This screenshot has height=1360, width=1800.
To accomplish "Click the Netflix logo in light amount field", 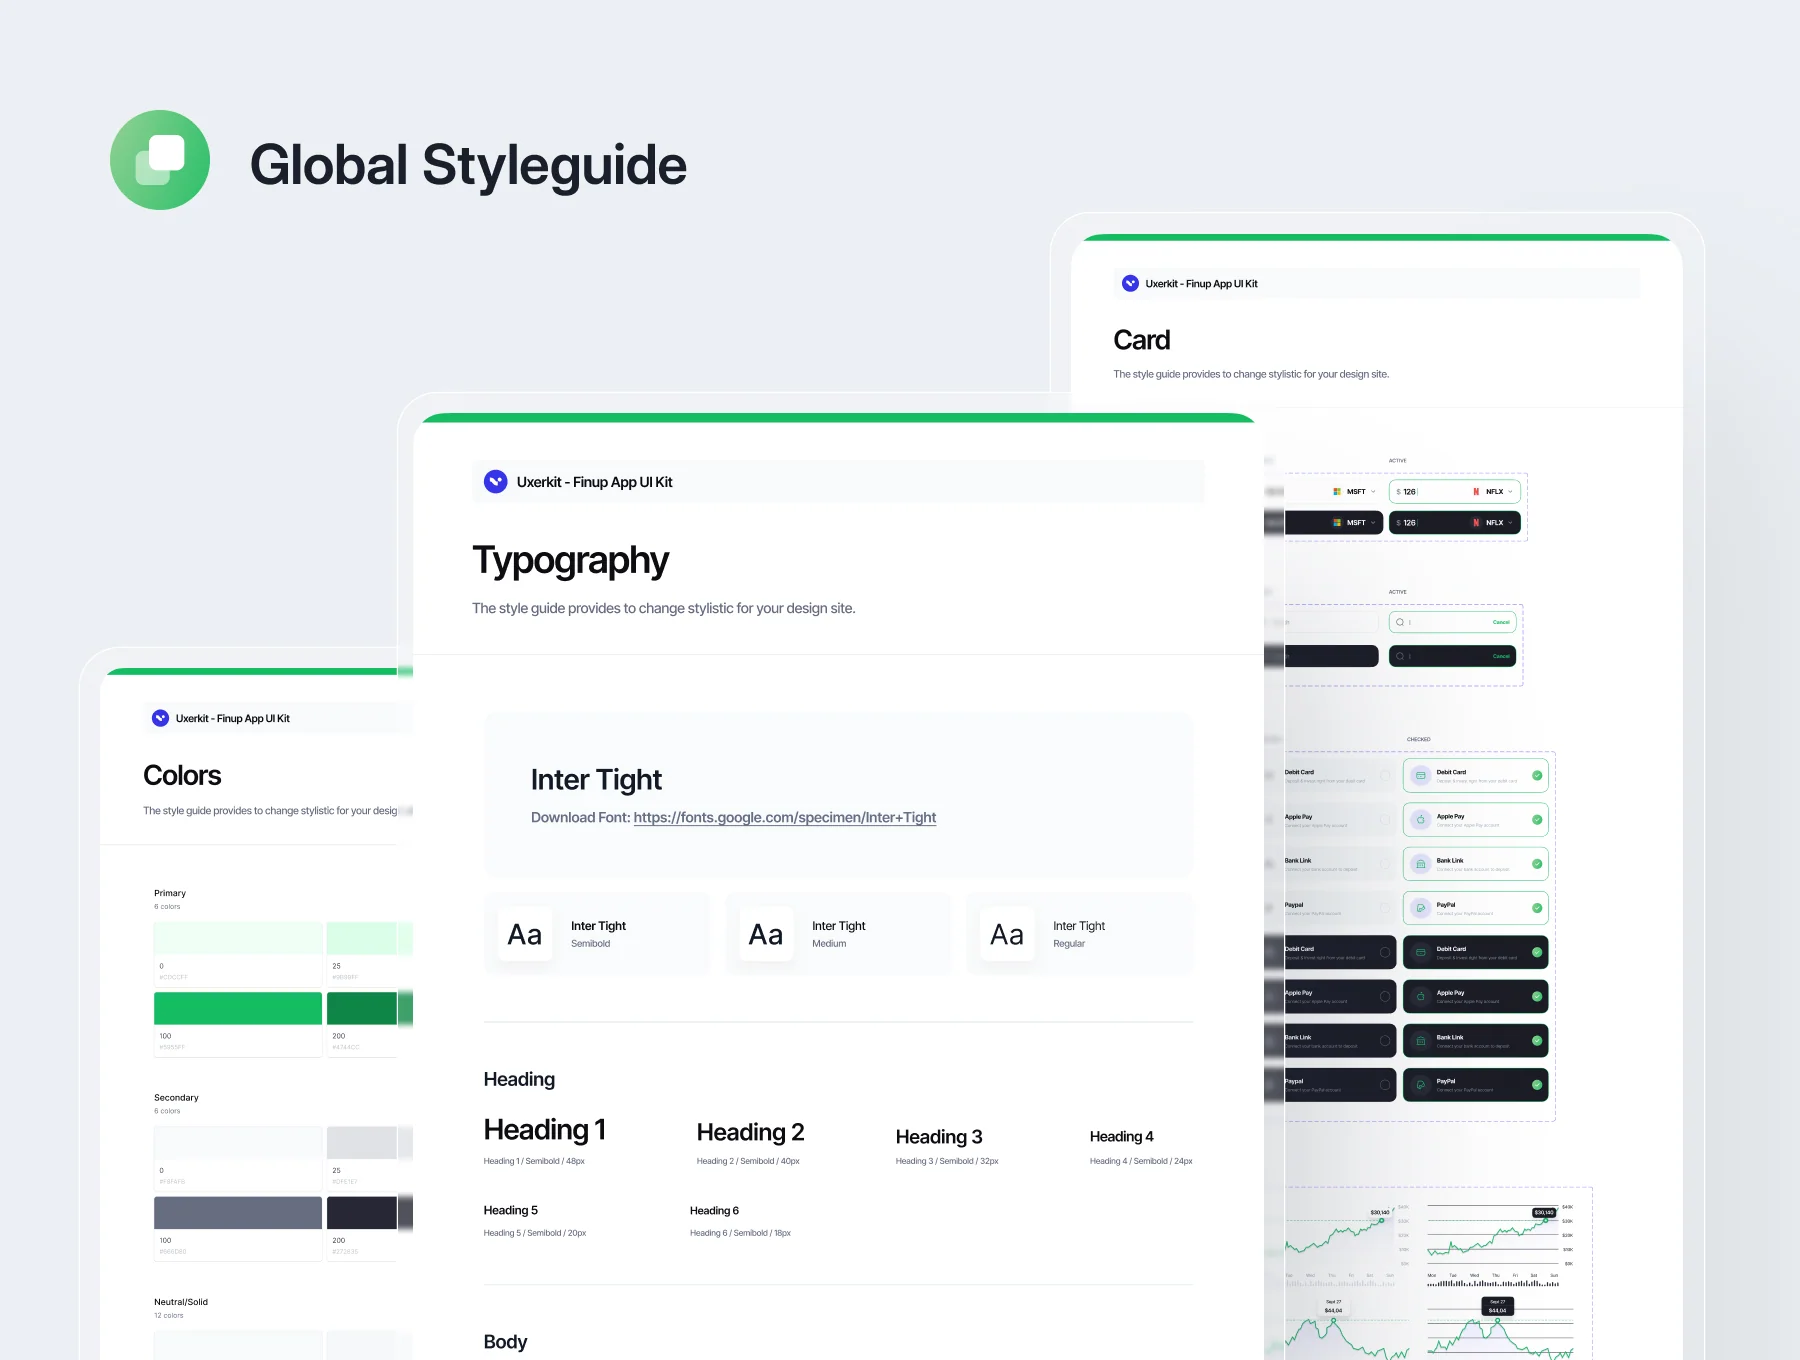I will 1476,492.
